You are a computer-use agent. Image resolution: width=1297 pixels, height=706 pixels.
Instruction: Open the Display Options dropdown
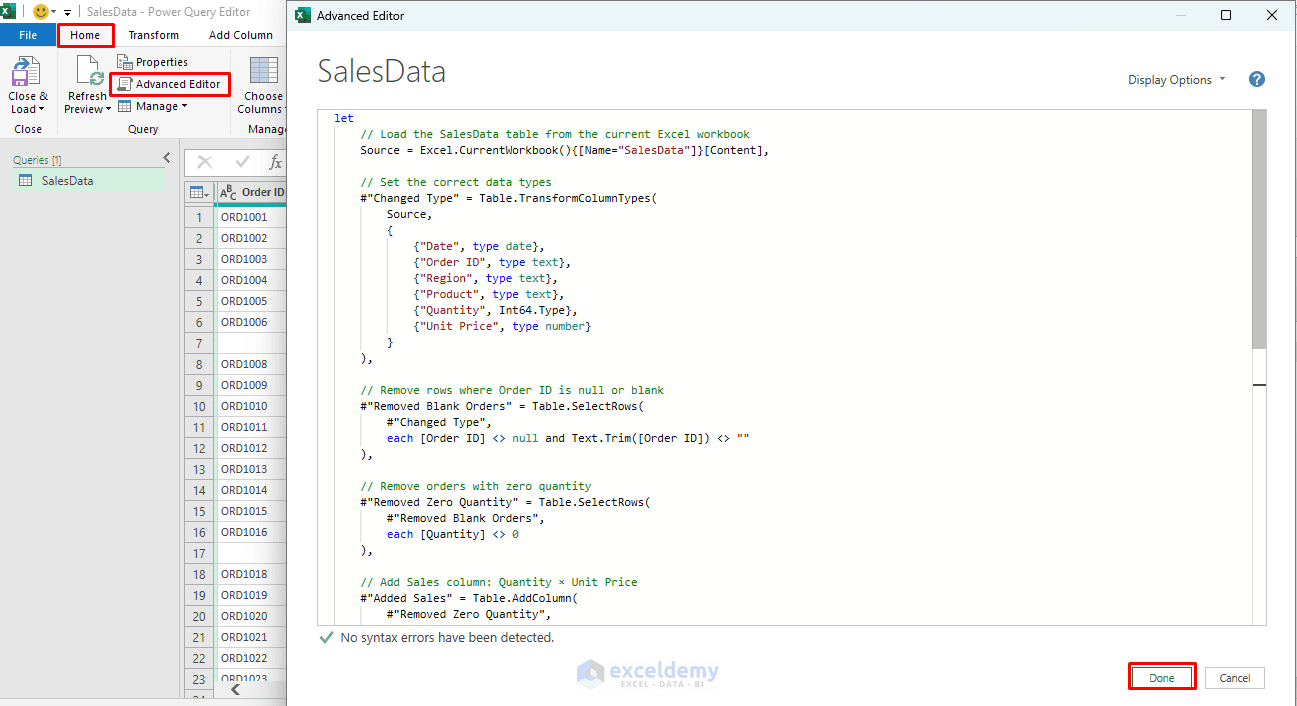[x=1177, y=80]
